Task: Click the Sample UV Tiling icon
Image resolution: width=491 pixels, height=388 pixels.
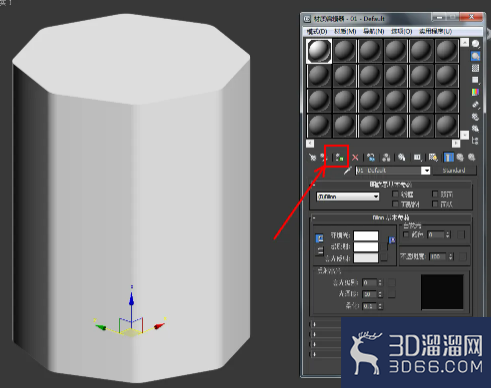Action: [475, 80]
